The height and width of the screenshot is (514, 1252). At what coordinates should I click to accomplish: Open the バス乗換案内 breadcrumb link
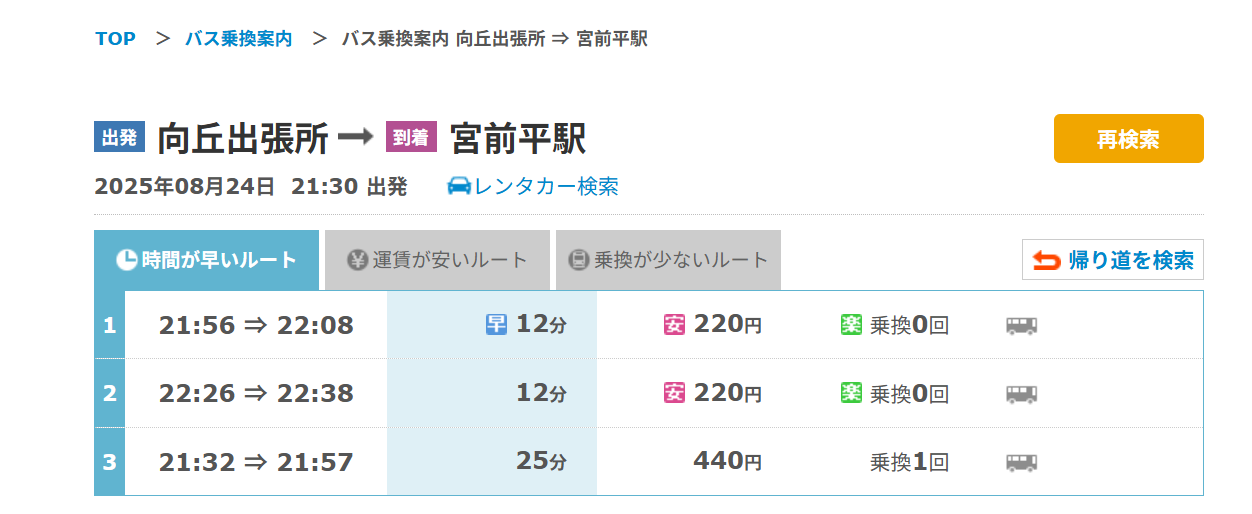(x=239, y=39)
